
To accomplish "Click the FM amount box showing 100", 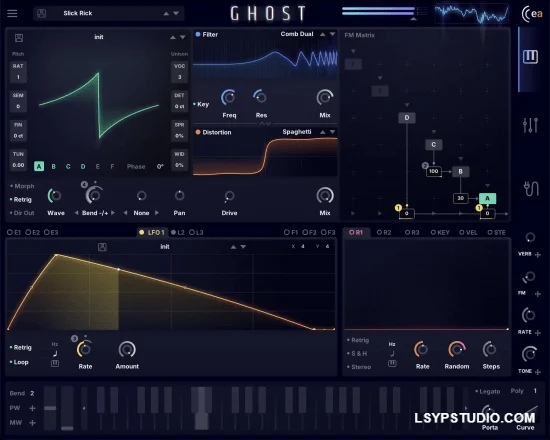I will (x=434, y=171).
